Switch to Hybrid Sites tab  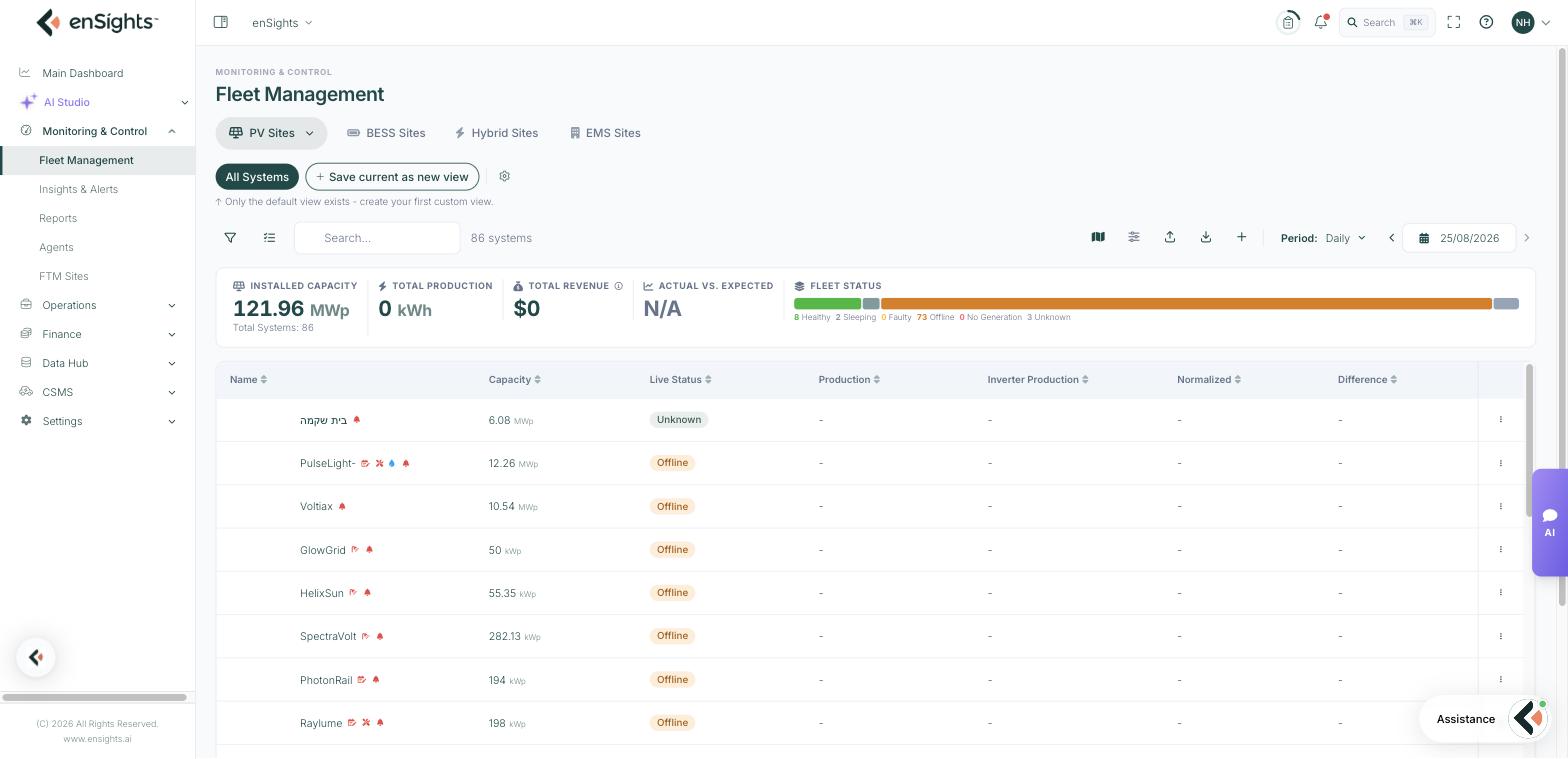coord(496,133)
